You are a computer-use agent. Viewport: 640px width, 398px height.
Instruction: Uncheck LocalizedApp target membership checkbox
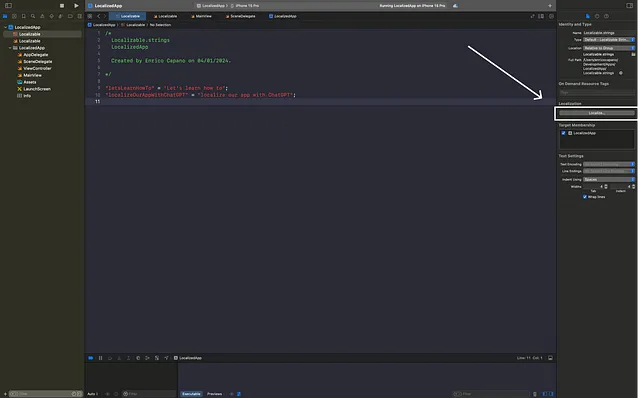click(563, 133)
